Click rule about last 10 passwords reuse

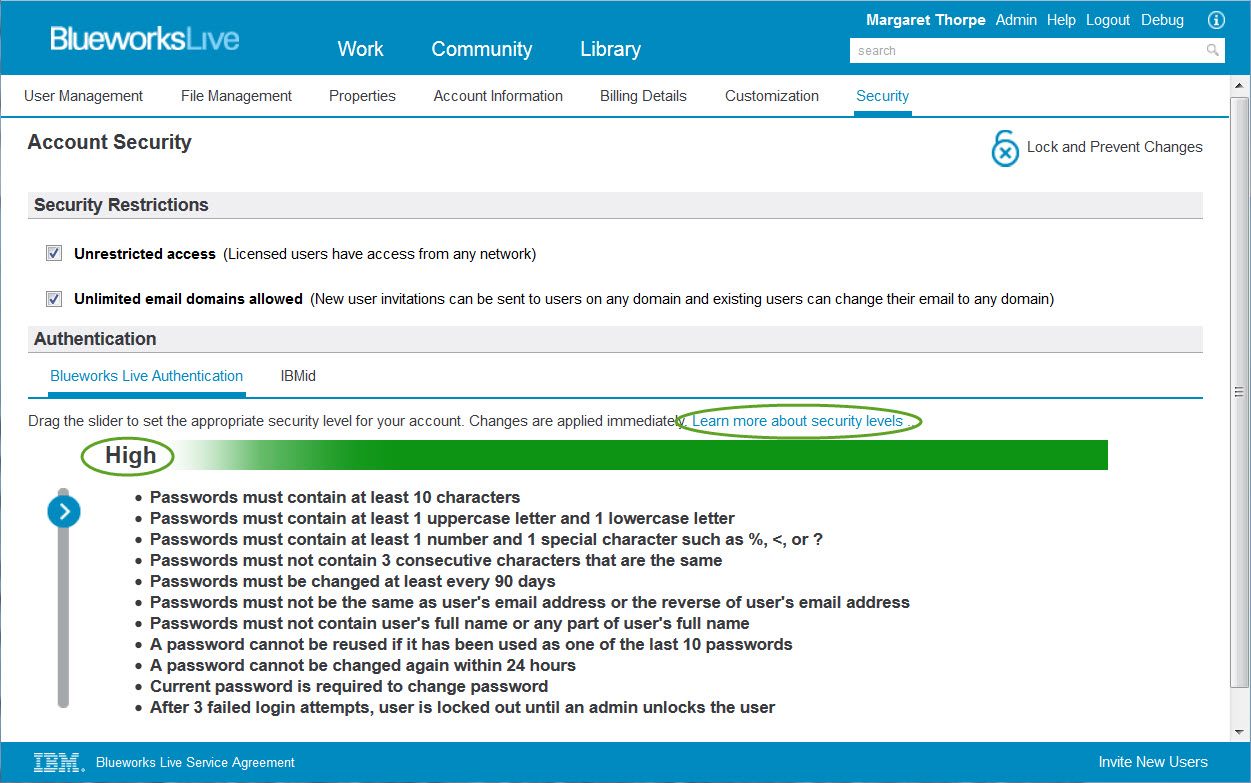[471, 644]
